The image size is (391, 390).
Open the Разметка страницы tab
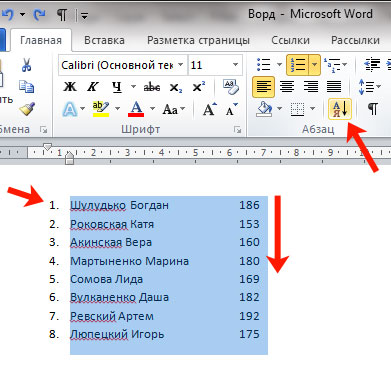coord(198,40)
